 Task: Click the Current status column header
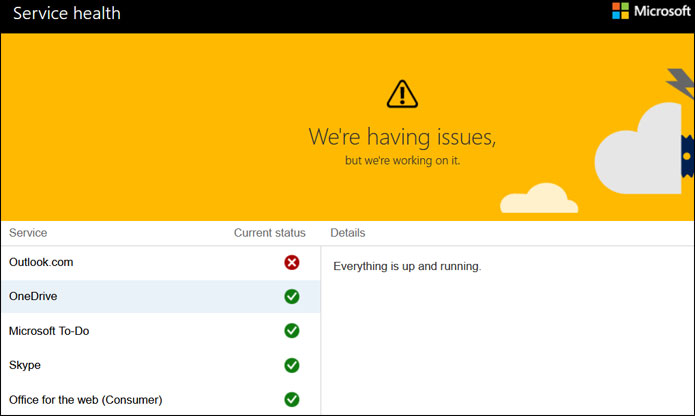click(x=269, y=233)
